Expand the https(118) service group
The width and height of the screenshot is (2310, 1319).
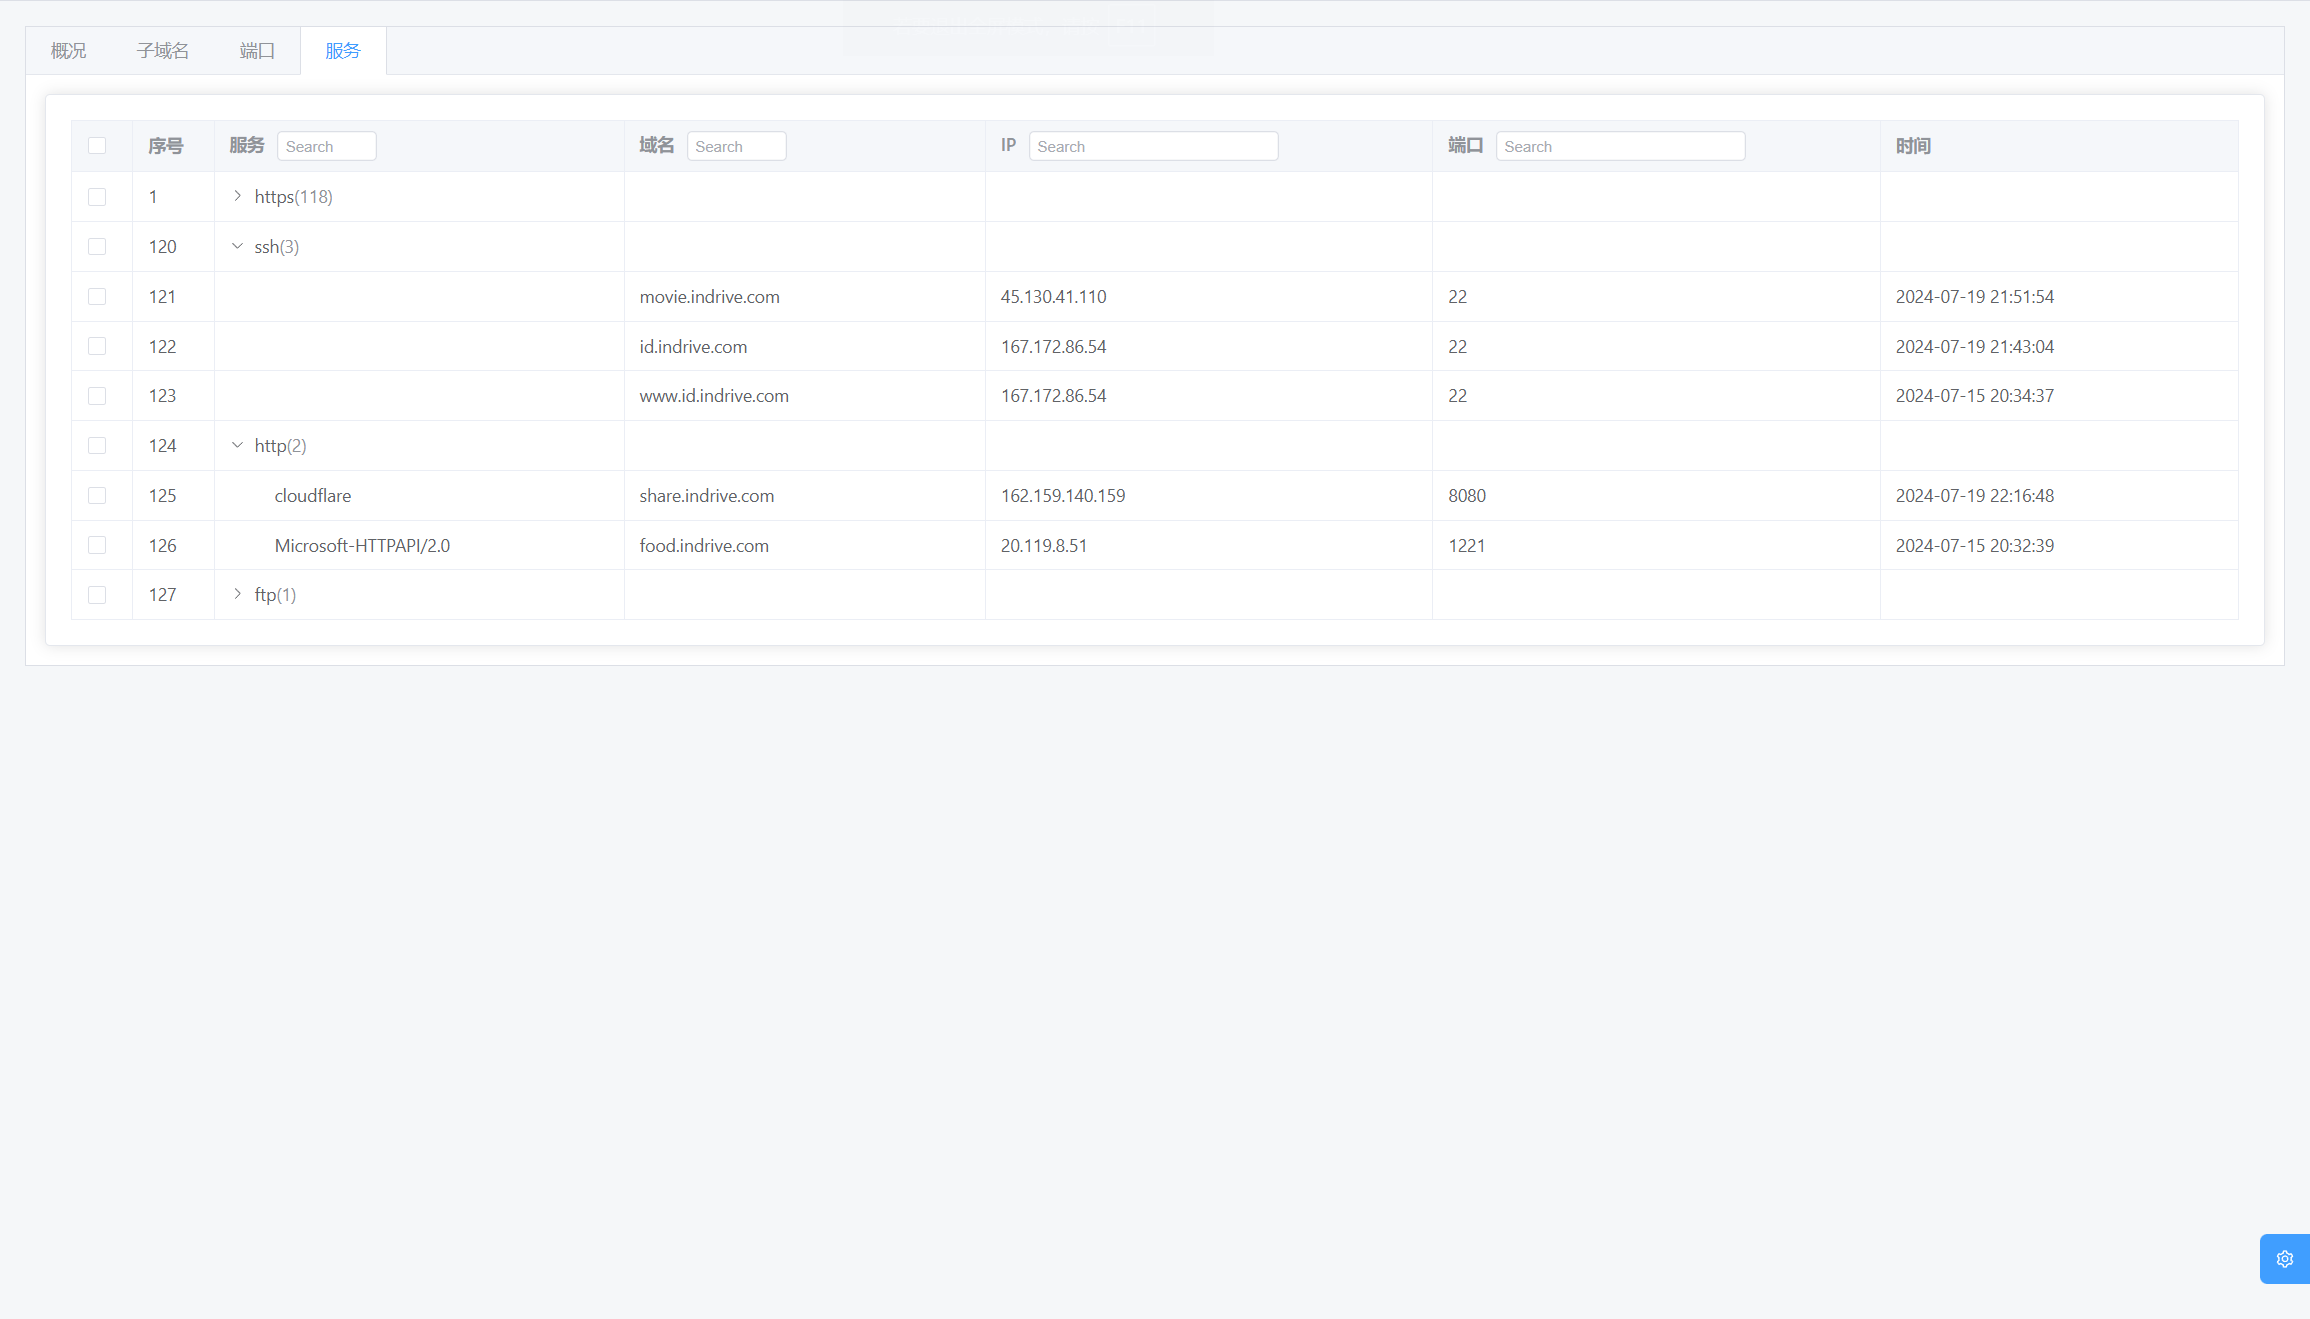click(x=237, y=197)
